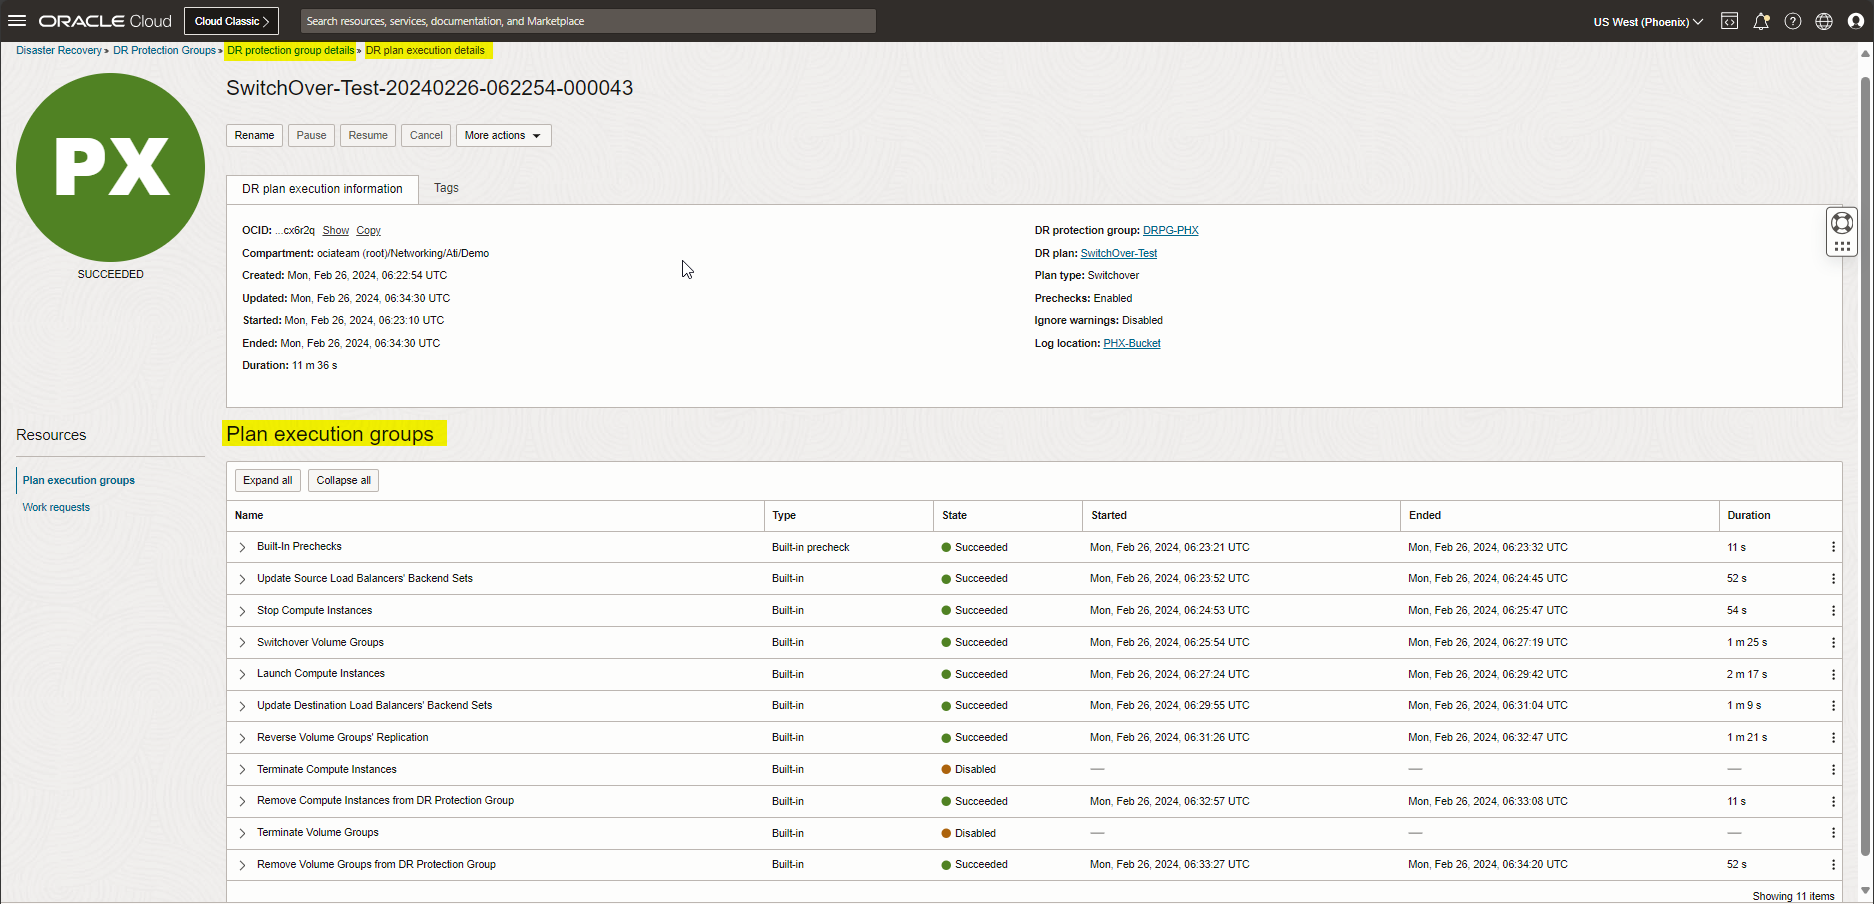Viewport: 1874px width, 904px height.
Task: Click the Rename button
Action: pos(254,136)
